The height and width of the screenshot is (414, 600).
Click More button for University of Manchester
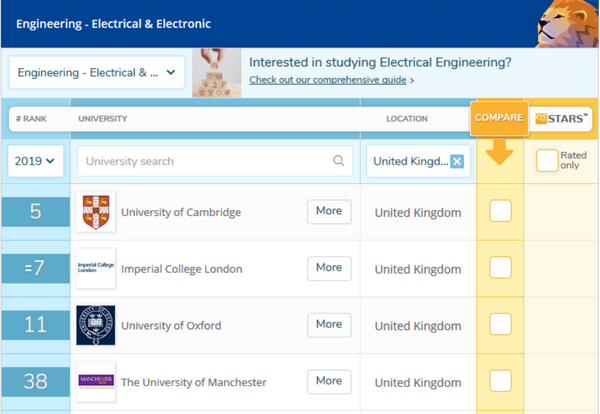pos(329,381)
